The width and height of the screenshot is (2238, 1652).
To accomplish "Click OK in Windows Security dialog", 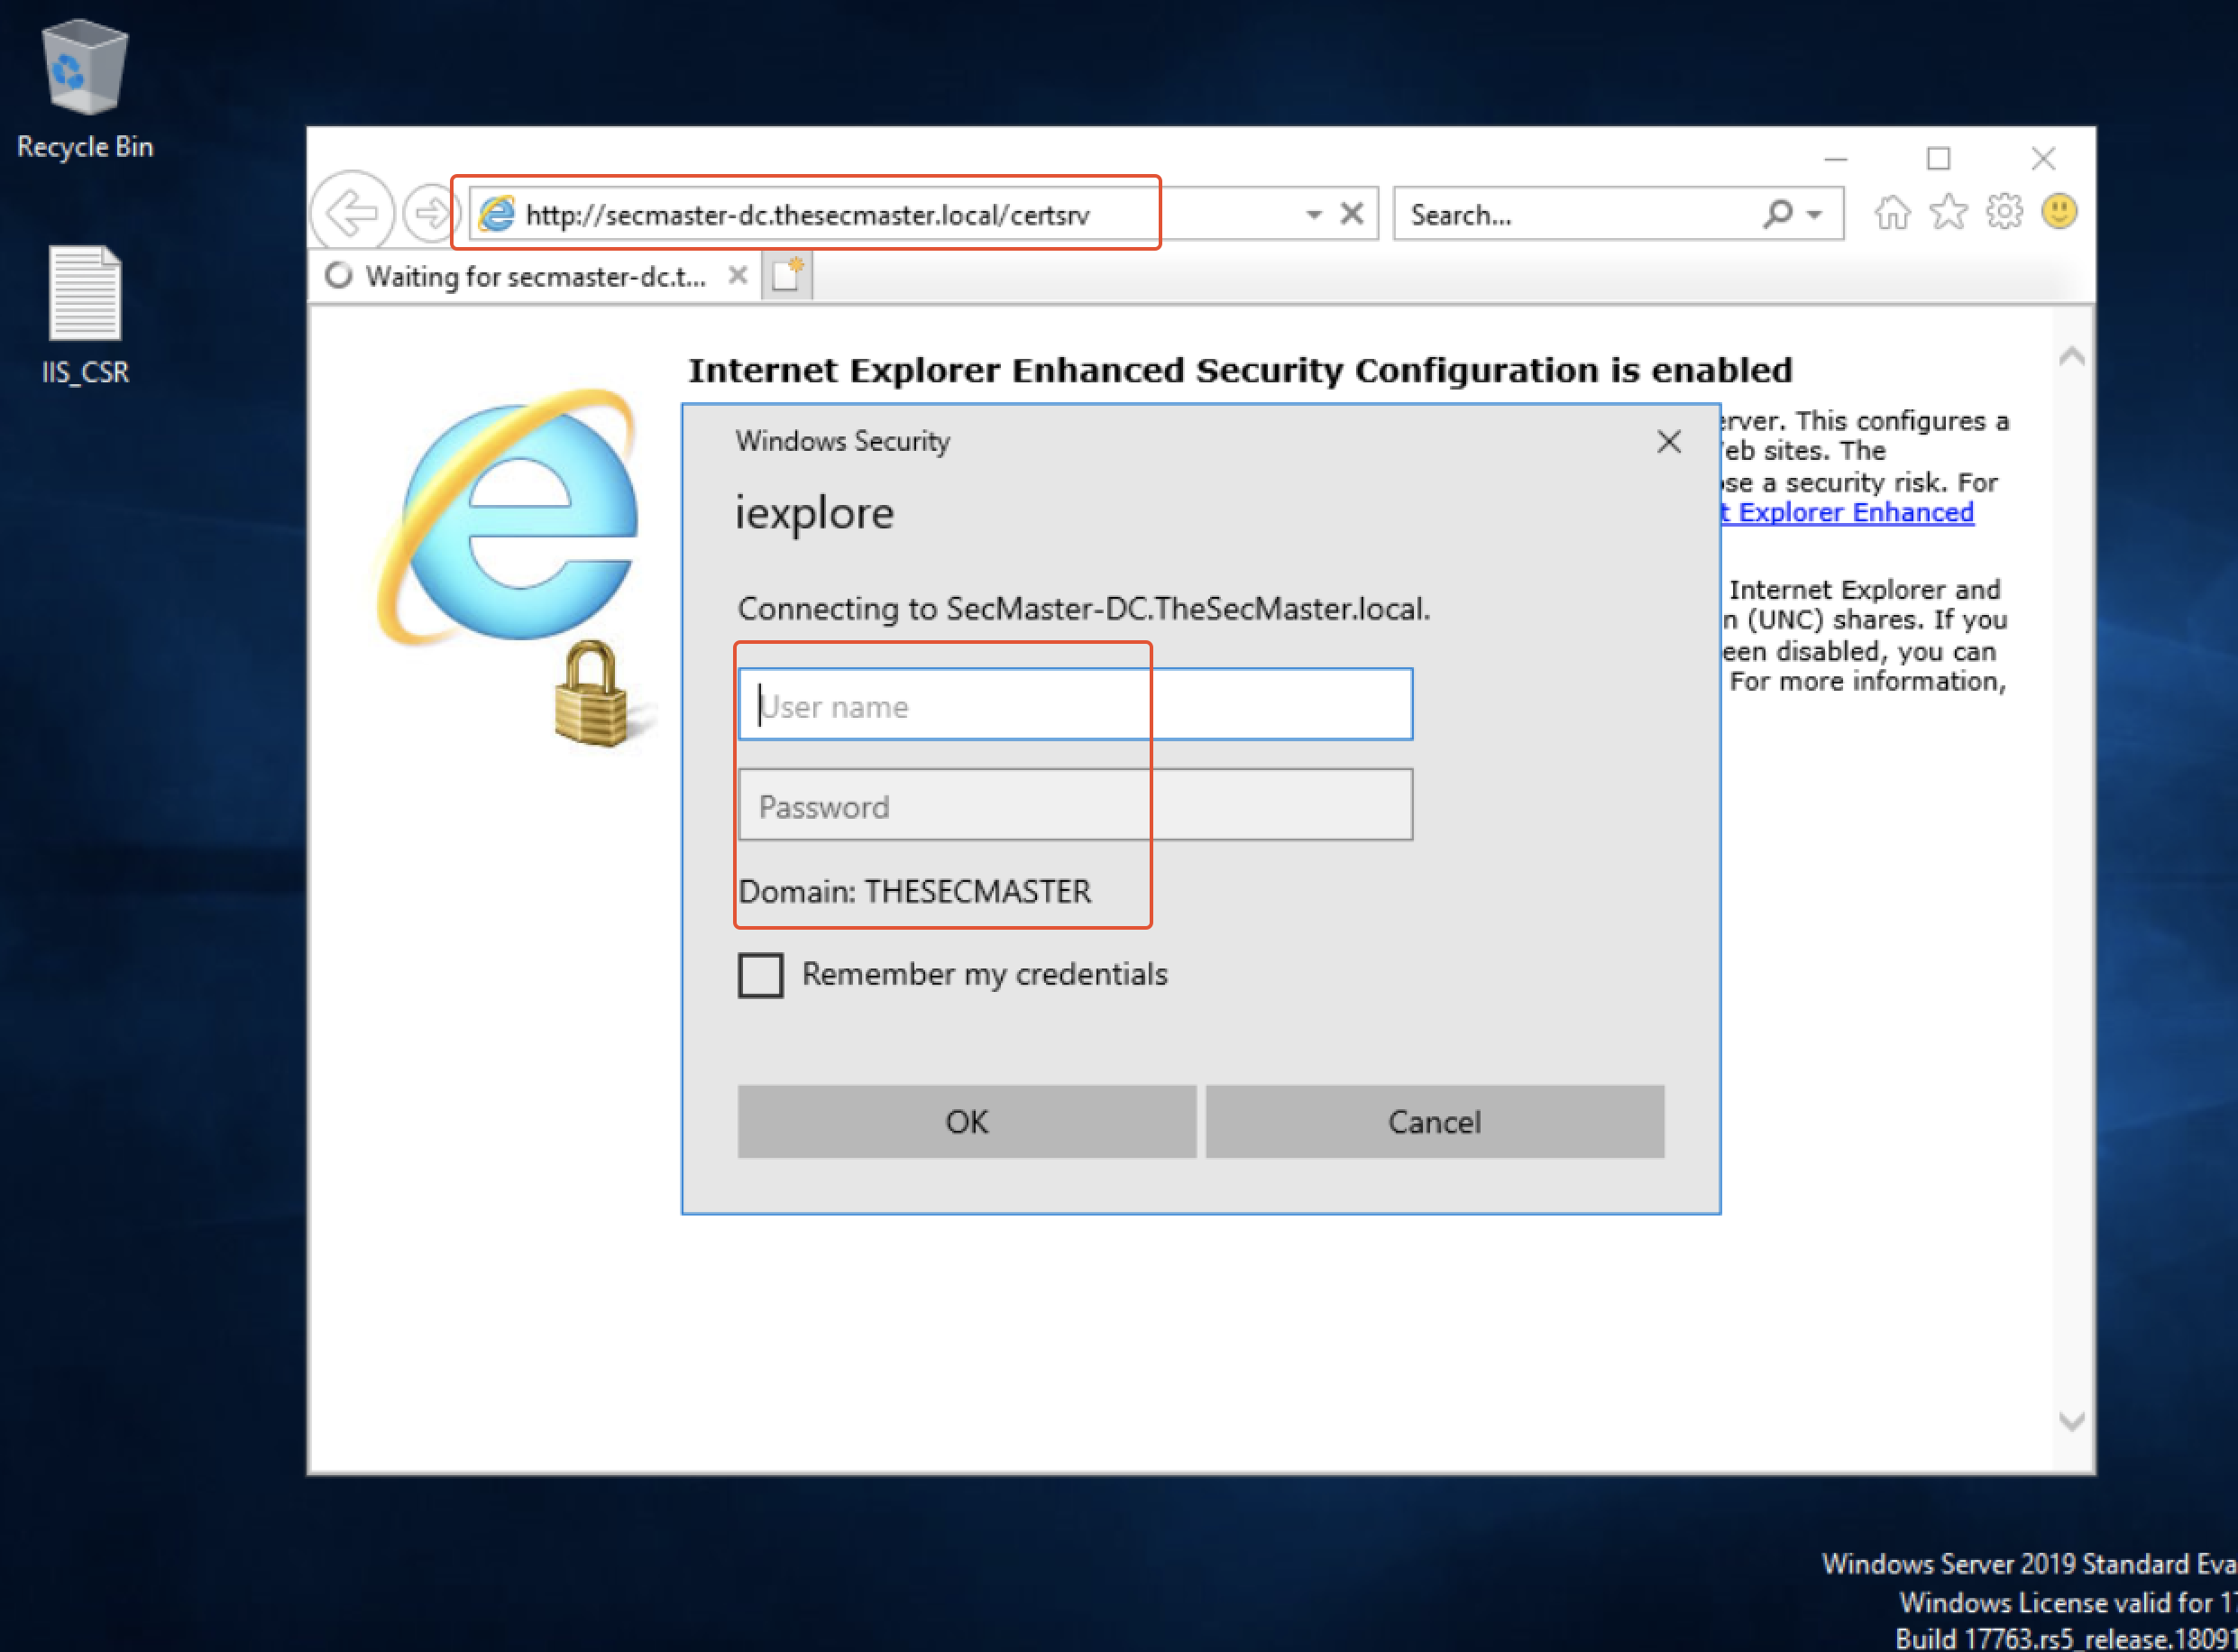I will (x=966, y=1121).
